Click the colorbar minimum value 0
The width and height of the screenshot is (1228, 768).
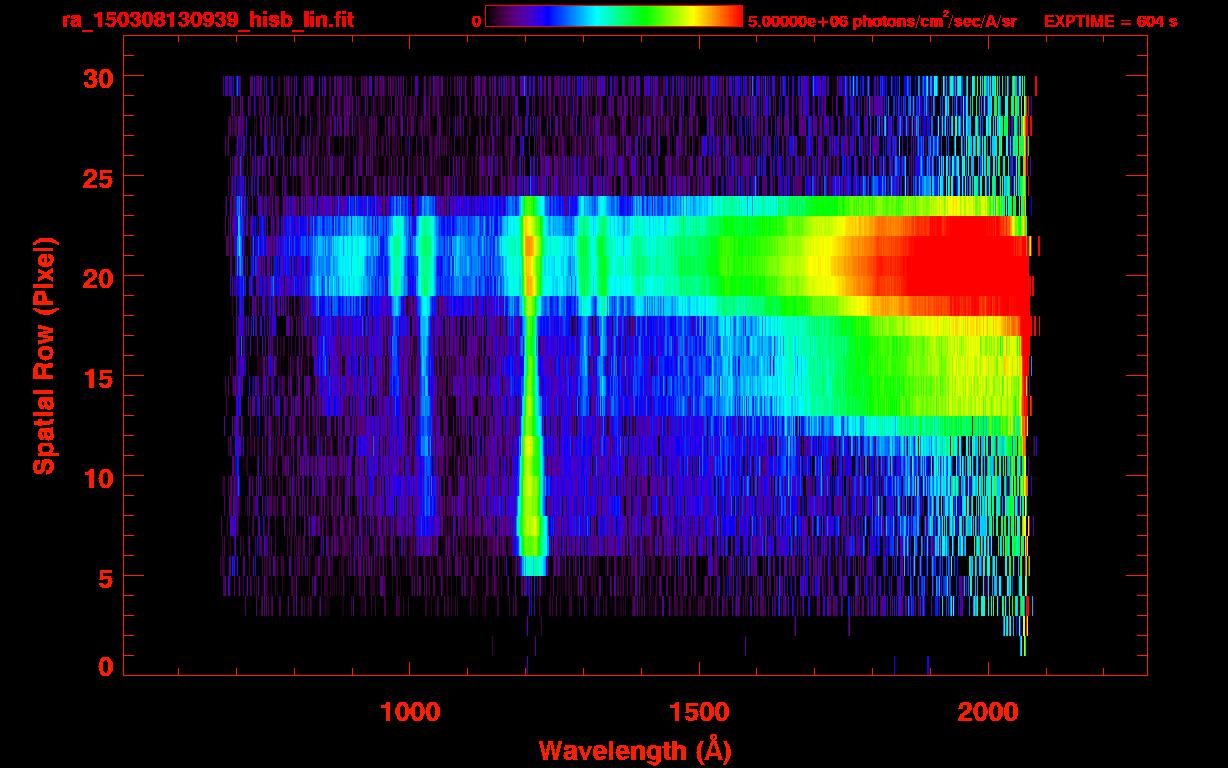[x=476, y=21]
